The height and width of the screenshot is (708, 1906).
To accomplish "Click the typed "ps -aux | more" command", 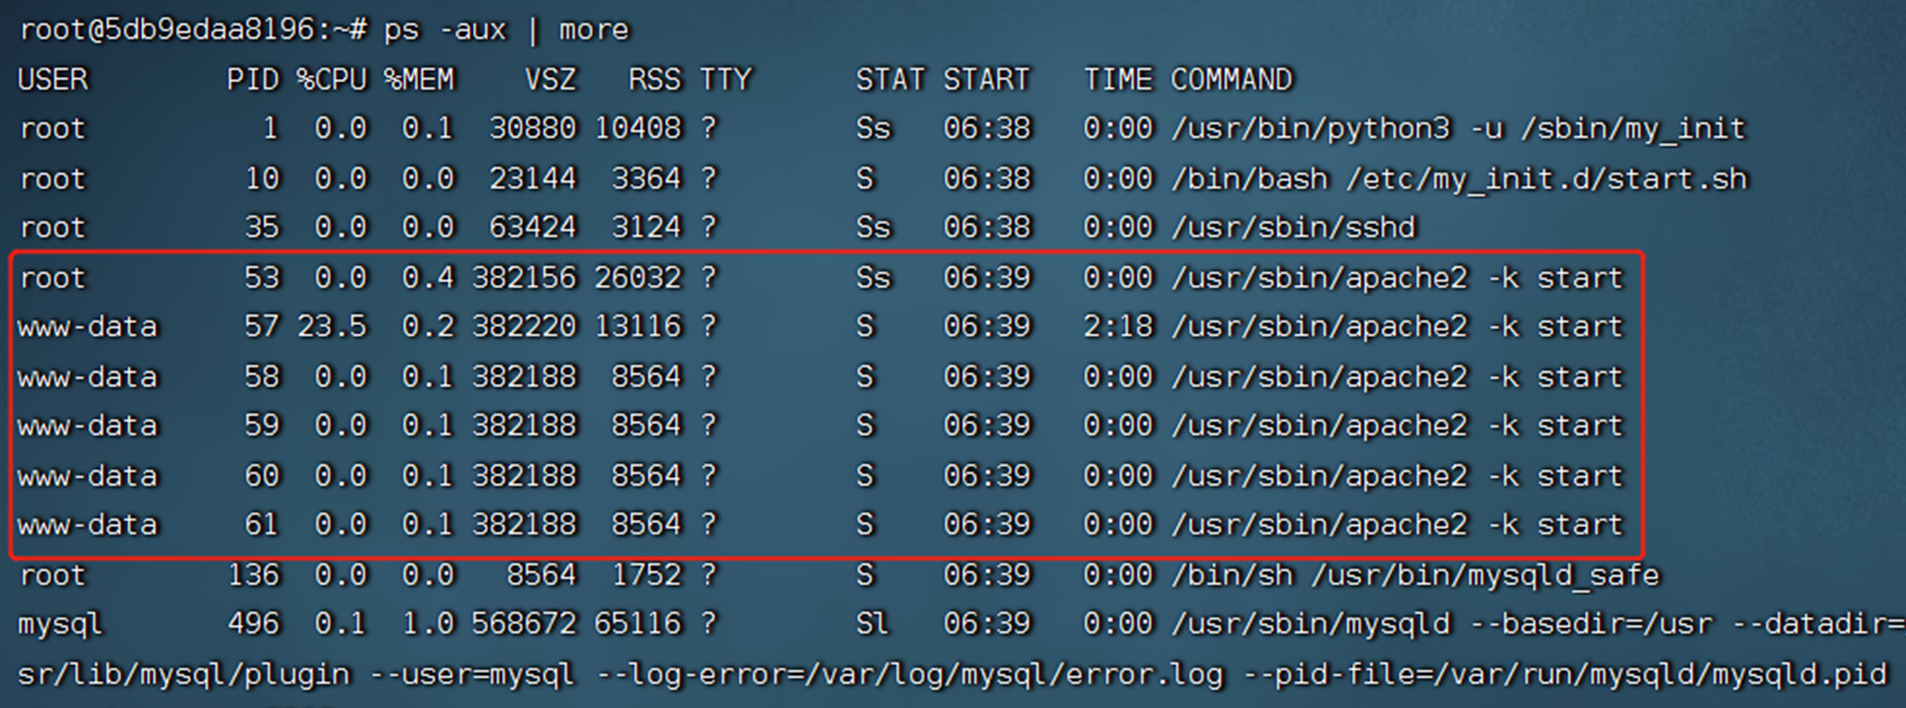I will tap(506, 30).
